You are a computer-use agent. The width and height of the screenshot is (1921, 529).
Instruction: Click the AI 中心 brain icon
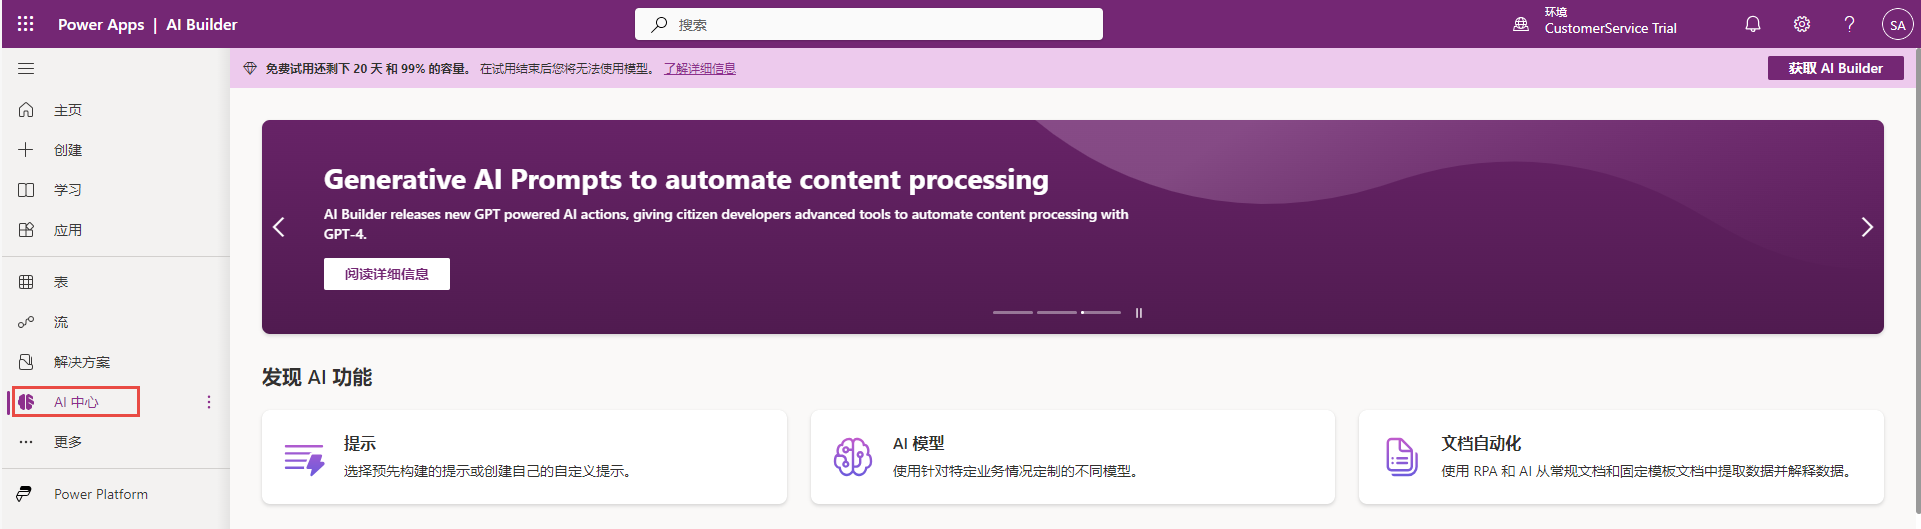tap(26, 402)
